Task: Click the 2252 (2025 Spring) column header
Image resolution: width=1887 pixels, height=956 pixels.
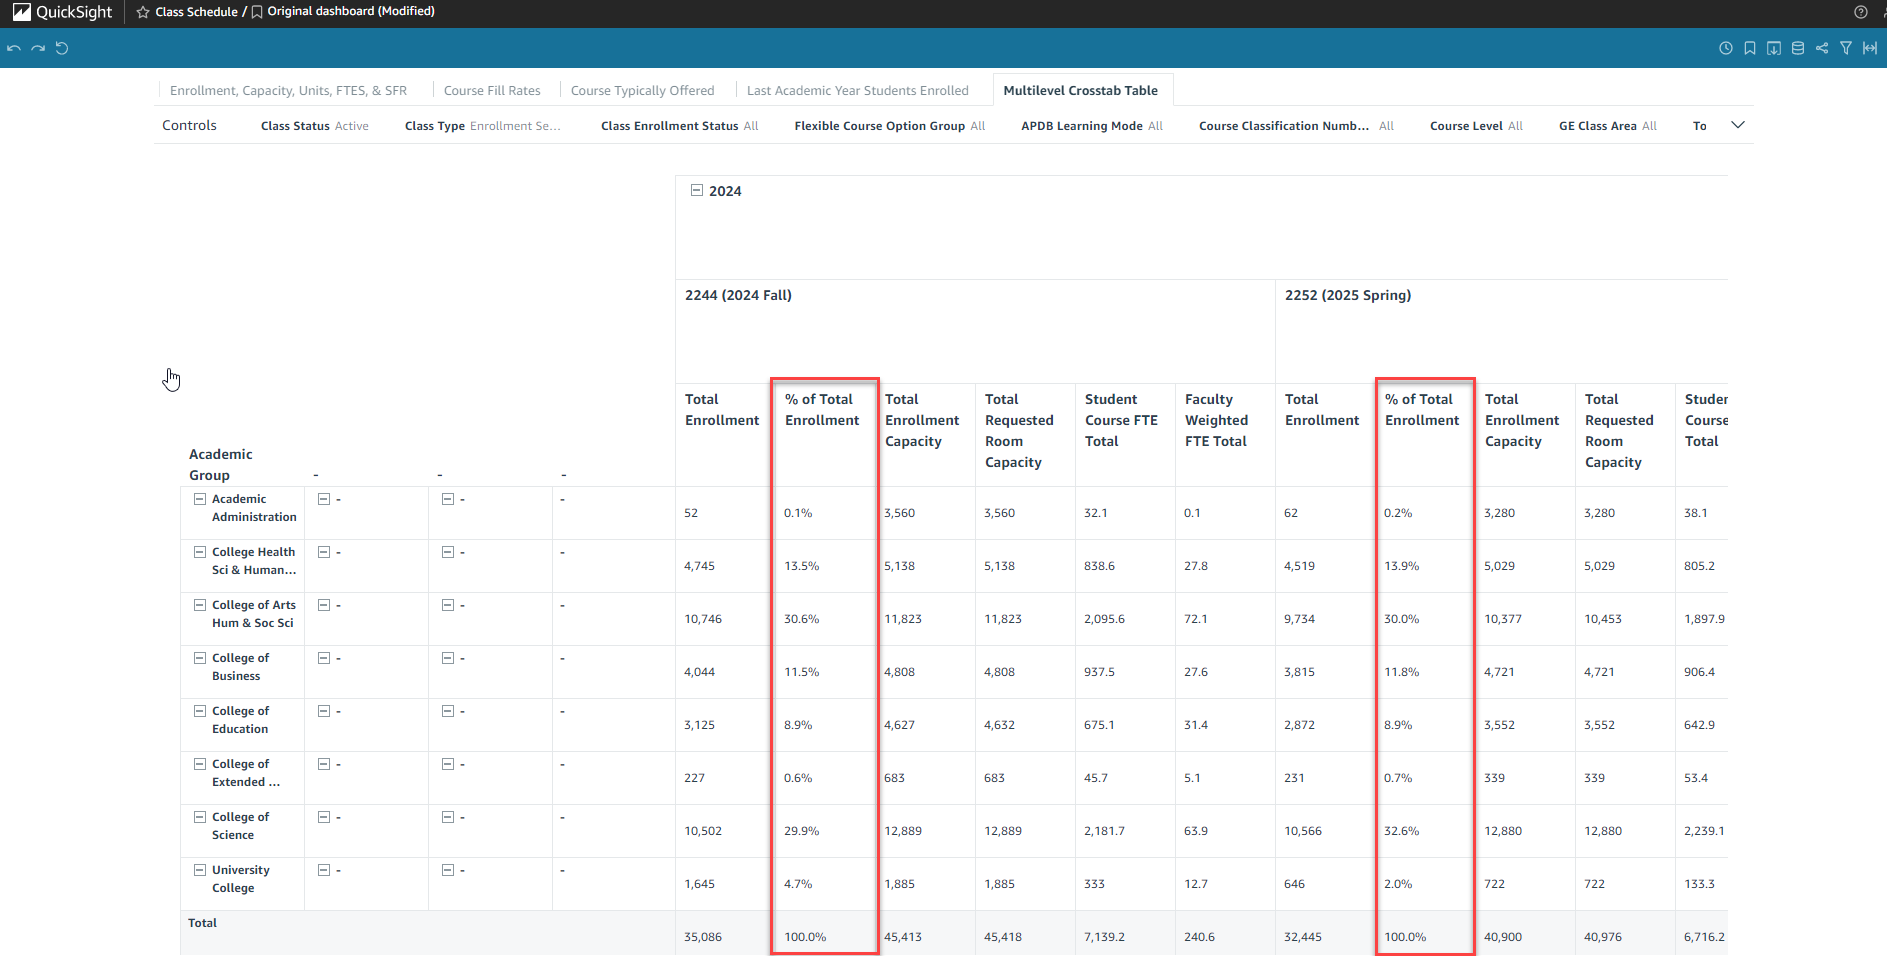Action: [1348, 295]
